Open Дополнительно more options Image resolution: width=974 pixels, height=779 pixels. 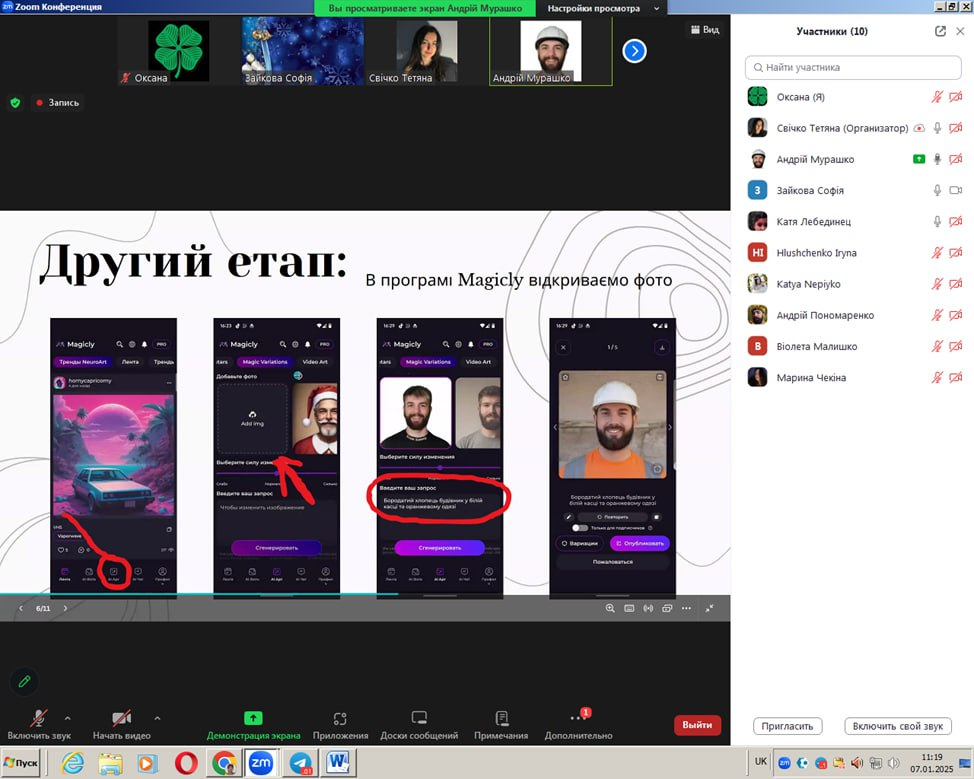(578, 724)
